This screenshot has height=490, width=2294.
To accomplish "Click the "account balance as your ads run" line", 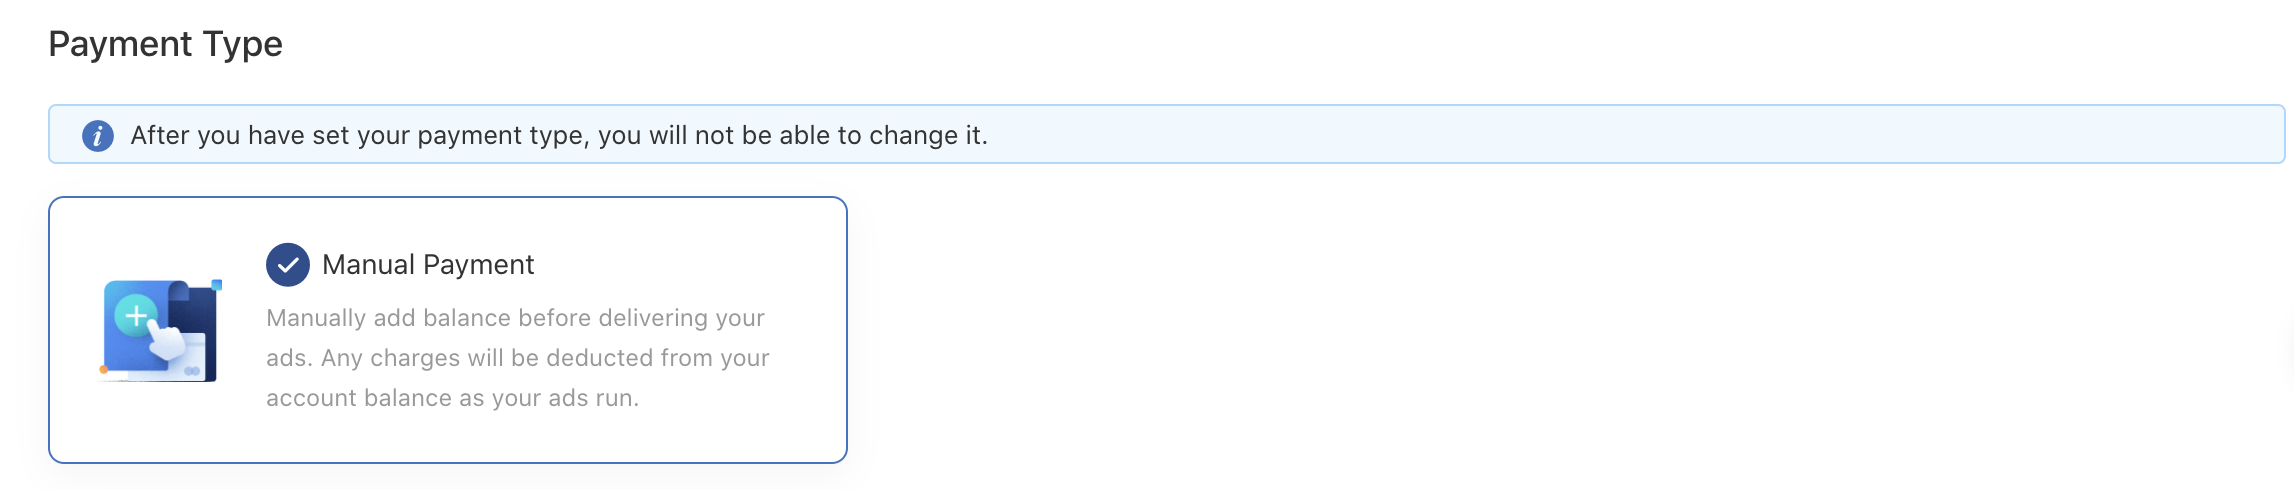I will click(452, 398).
